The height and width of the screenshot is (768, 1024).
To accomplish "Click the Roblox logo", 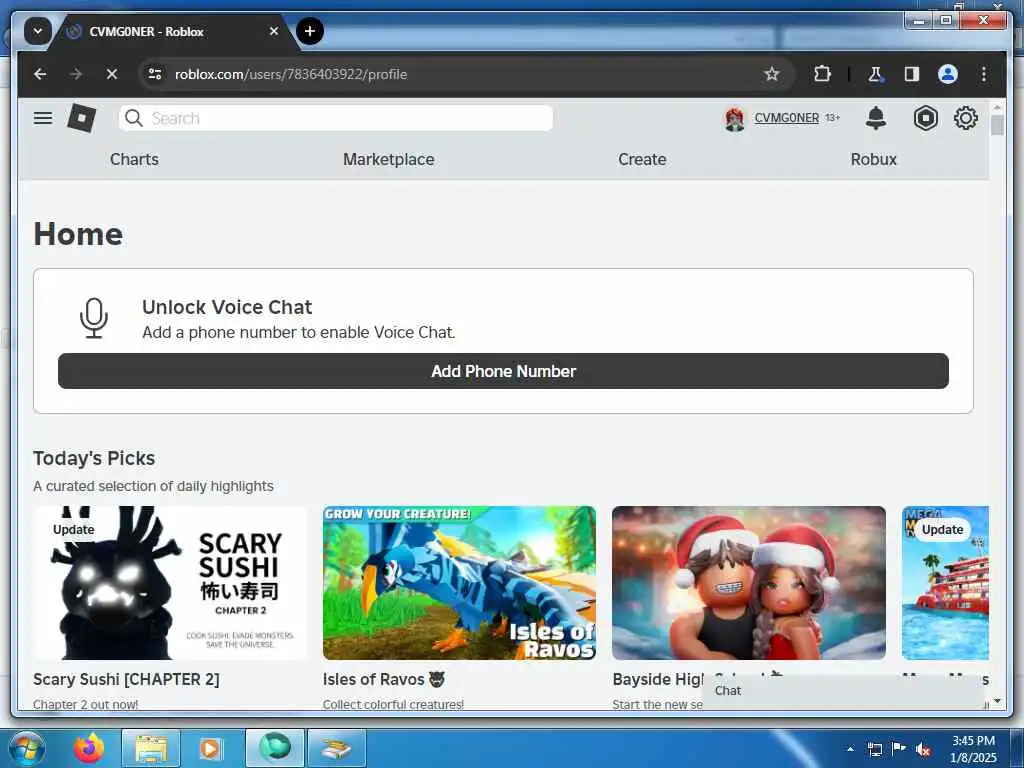I will coord(82,118).
